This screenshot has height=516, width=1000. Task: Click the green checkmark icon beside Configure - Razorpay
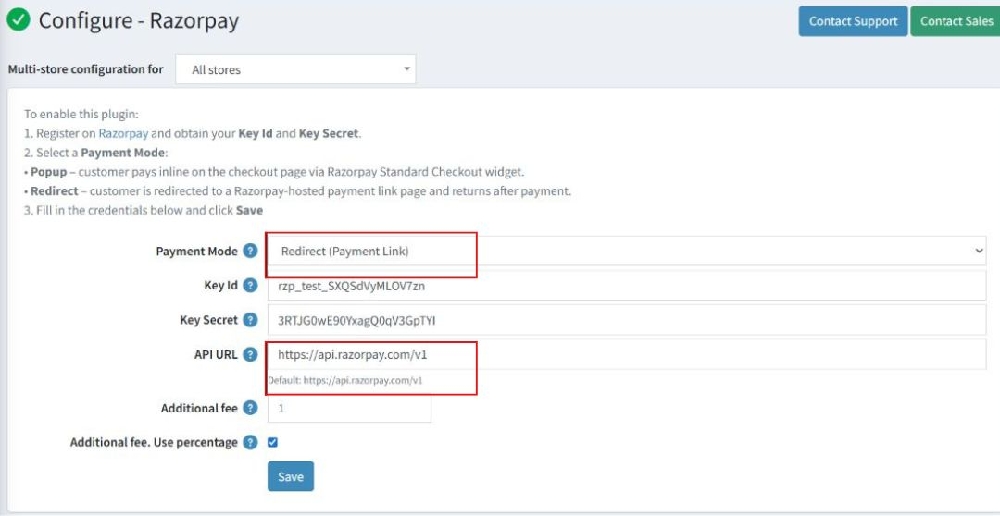(x=18, y=20)
